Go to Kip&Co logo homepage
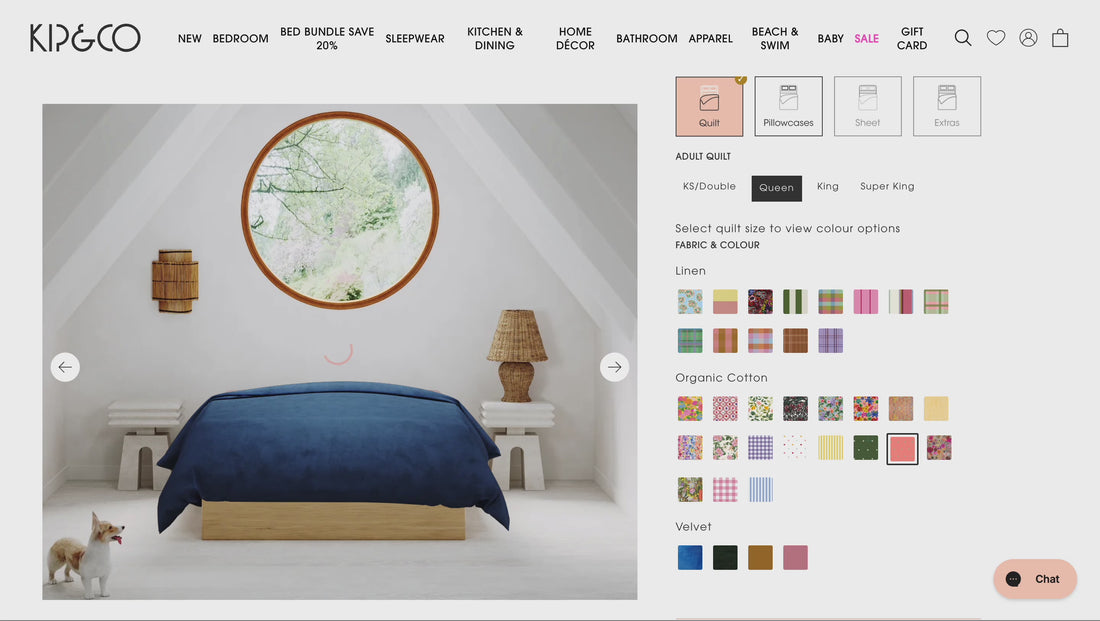This screenshot has width=1100, height=621. tap(85, 38)
